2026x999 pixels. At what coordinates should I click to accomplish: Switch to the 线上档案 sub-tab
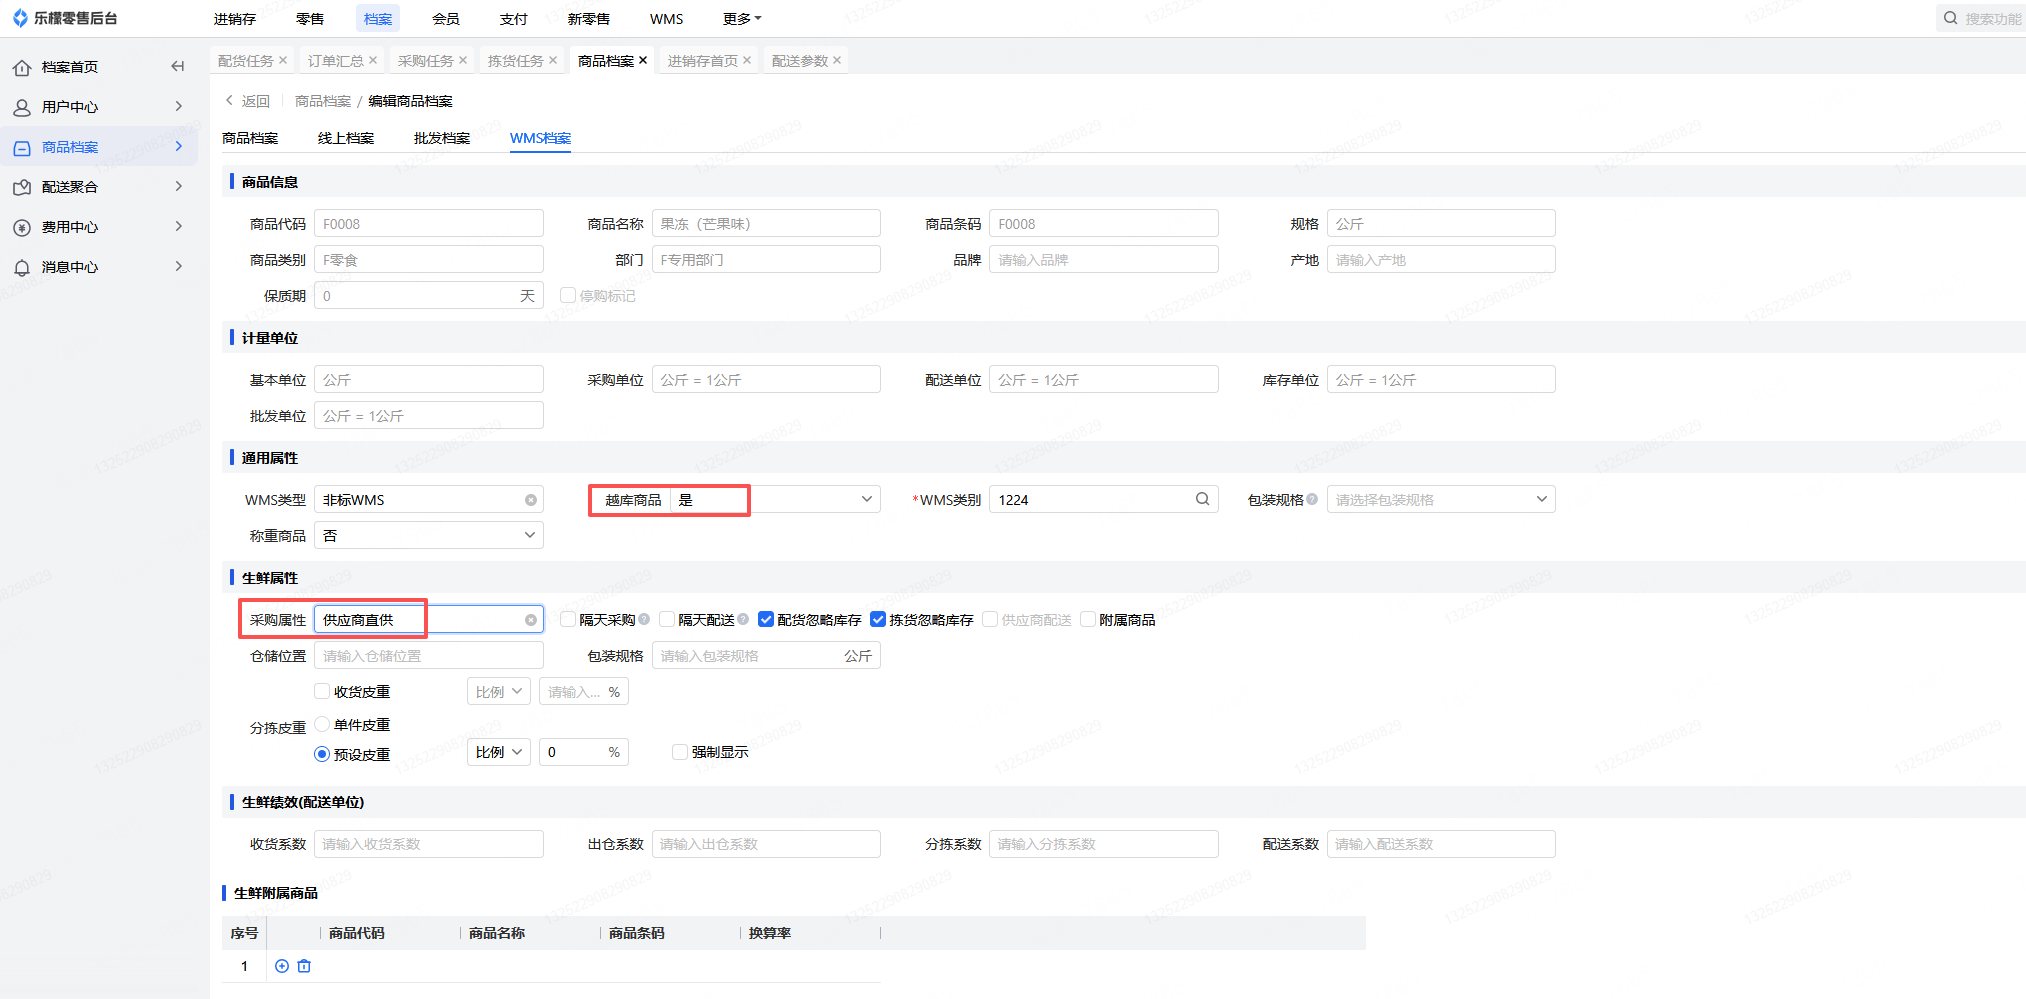click(x=346, y=138)
